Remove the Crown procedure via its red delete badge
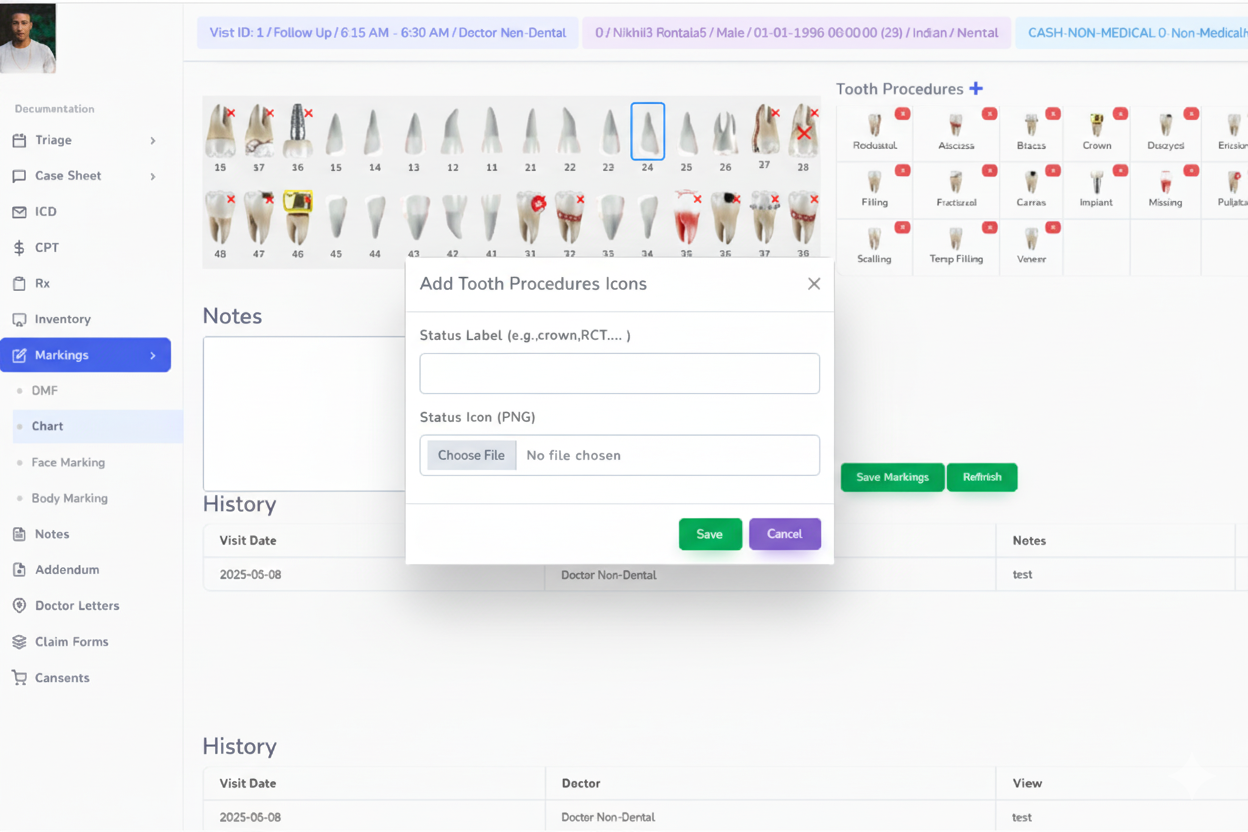 tap(1120, 114)
